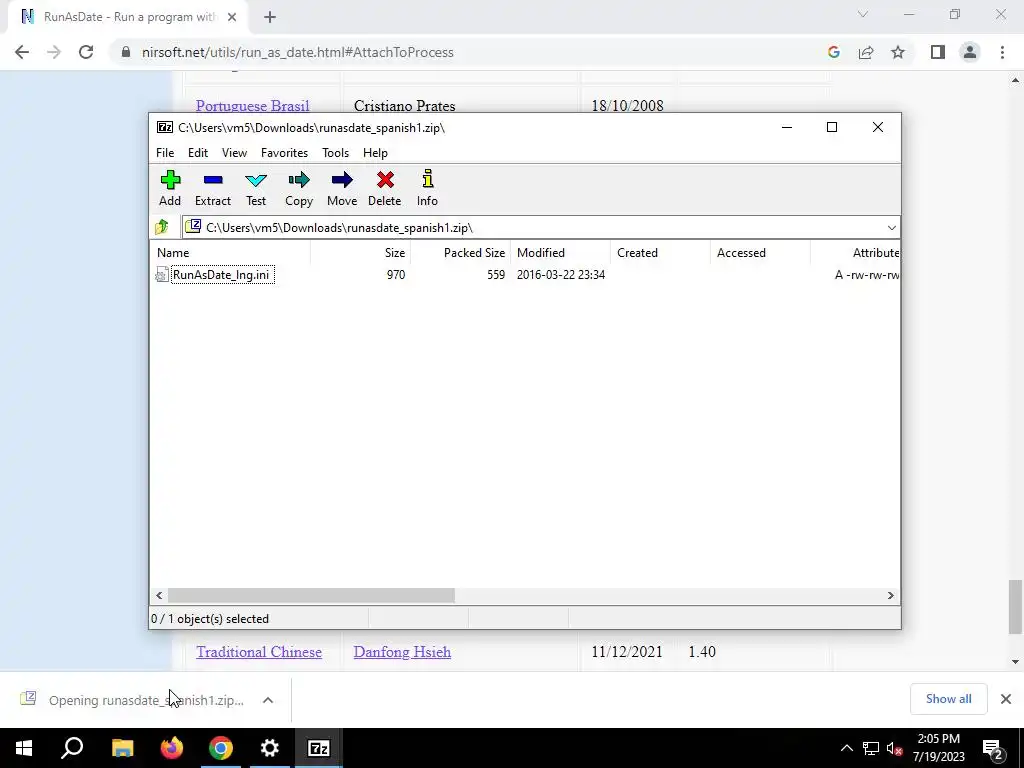This screenshot has width=1024, height=768.
Task: Open Chrome three-dot menu
Action: 1002,52
